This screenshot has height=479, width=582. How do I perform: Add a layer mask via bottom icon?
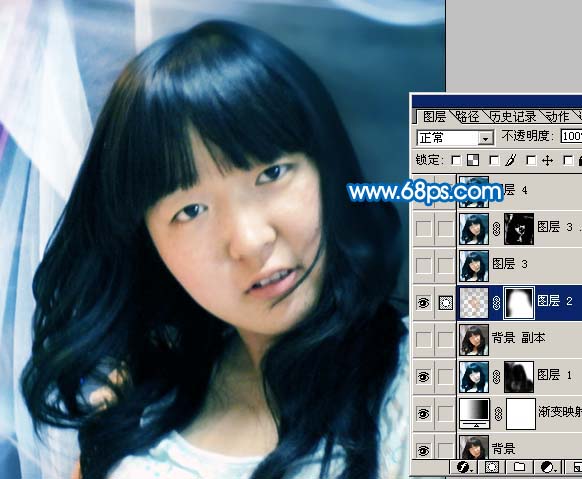tap(492, 467)
